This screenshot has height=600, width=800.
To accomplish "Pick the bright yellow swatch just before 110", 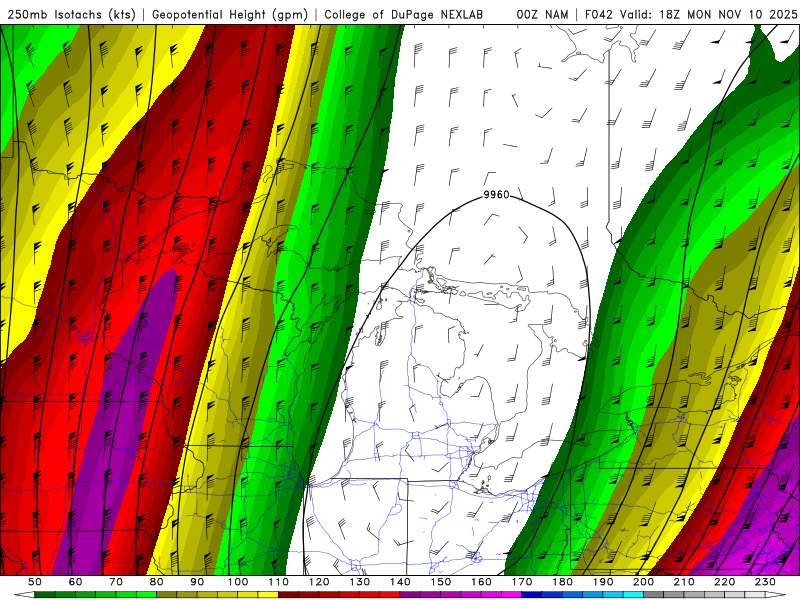I will click(x=268, y=595).
